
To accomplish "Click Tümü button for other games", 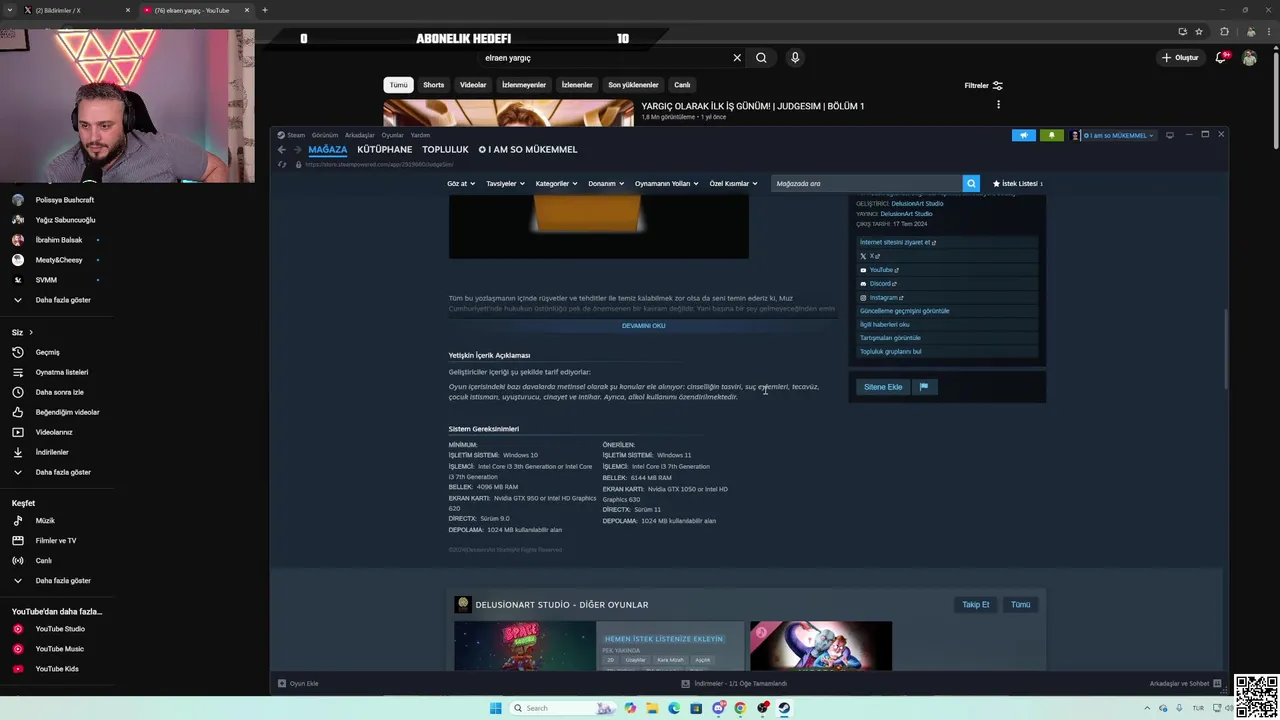I will click(1020, 605).
